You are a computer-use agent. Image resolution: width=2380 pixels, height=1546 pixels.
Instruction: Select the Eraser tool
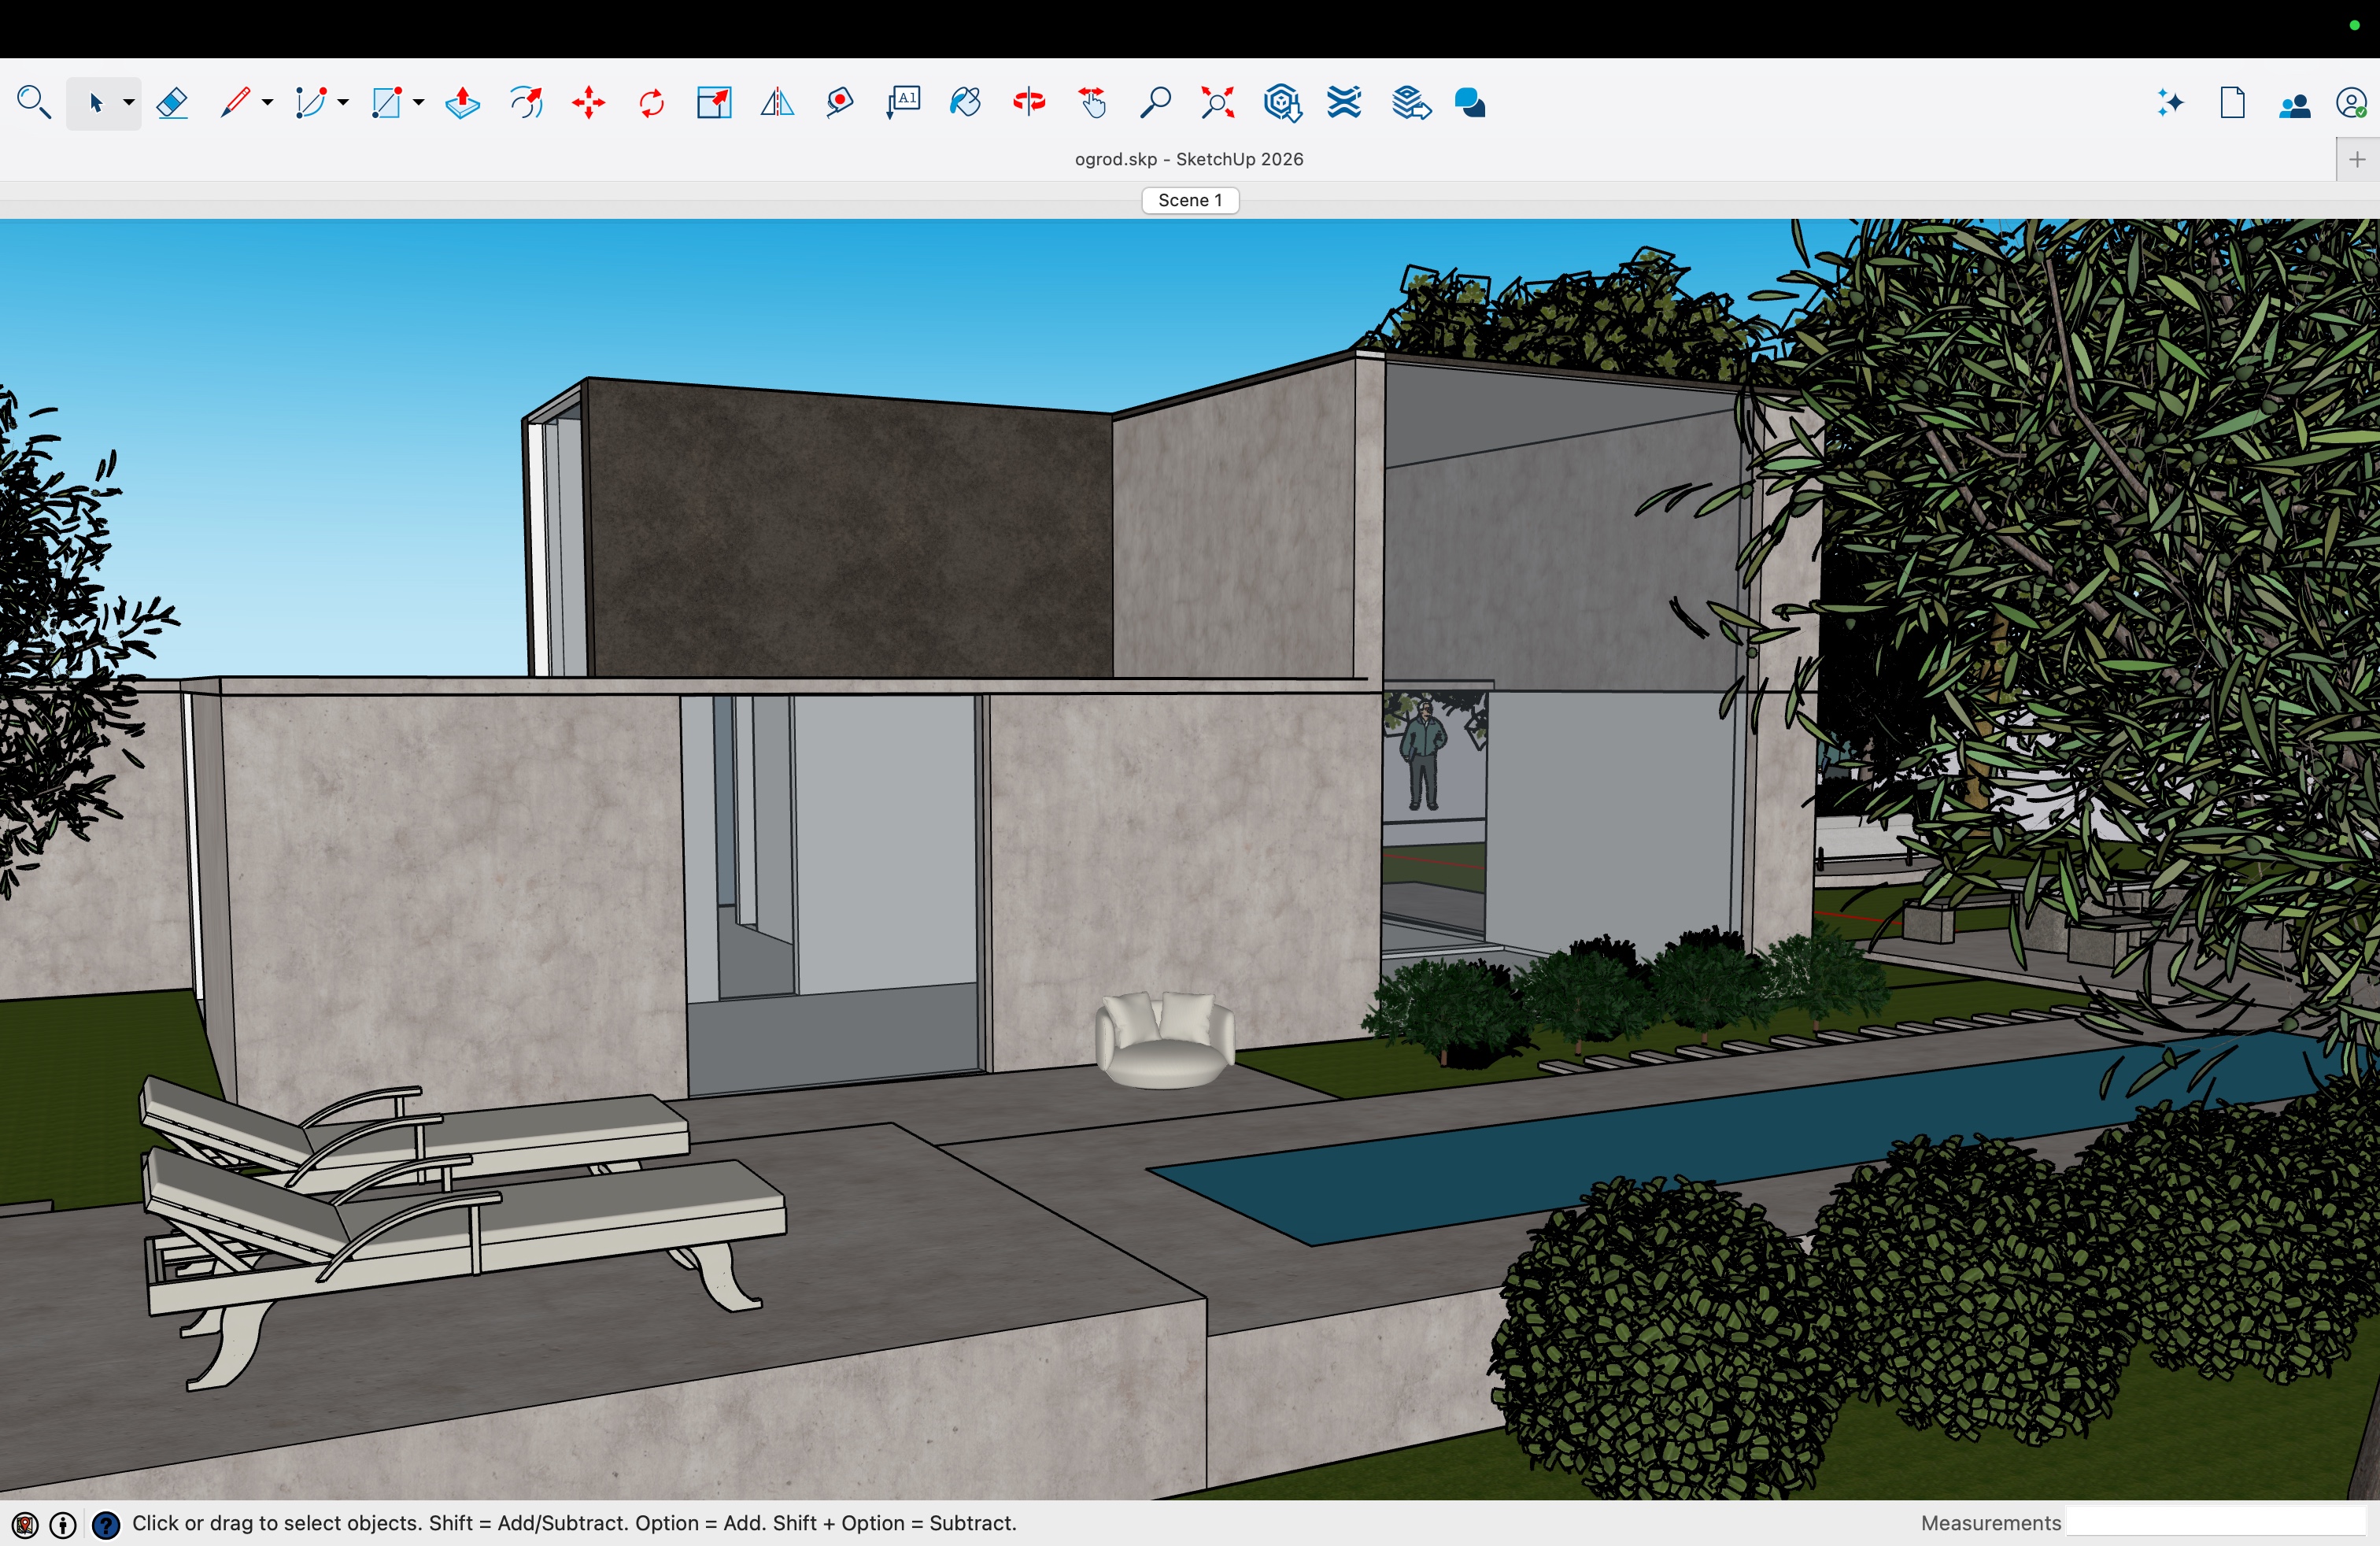pos(172,103)
